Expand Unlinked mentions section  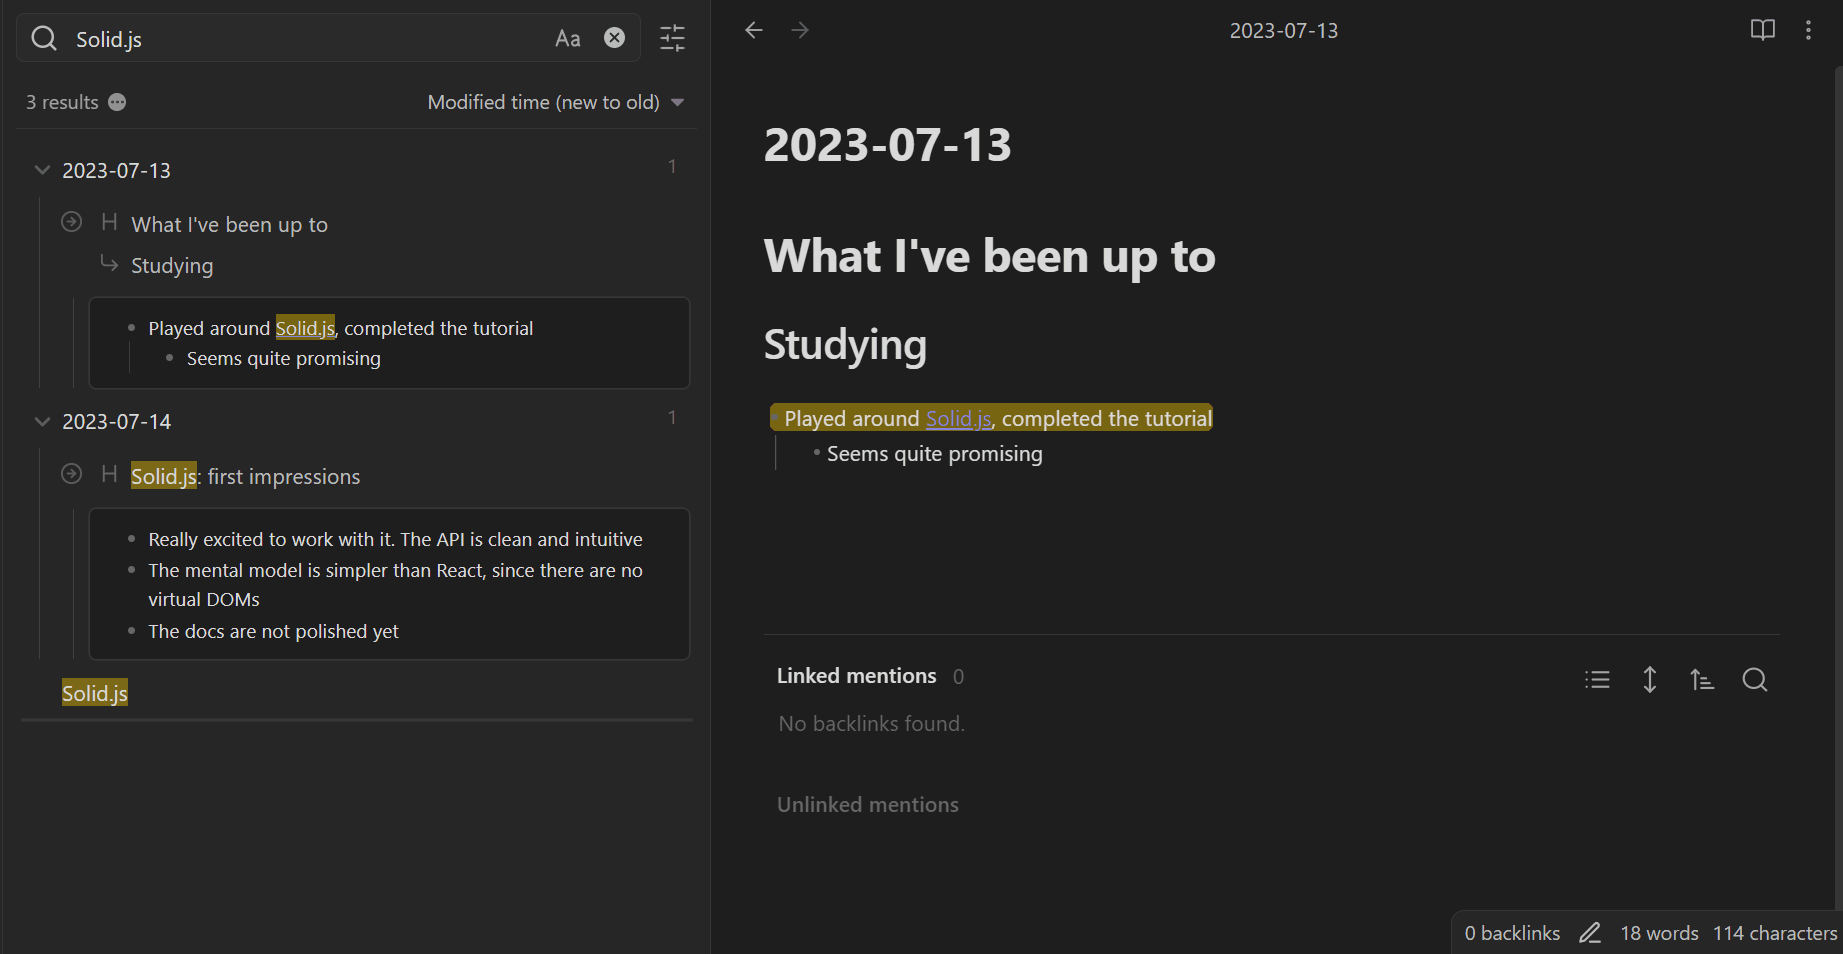click(x=868, y=805)
